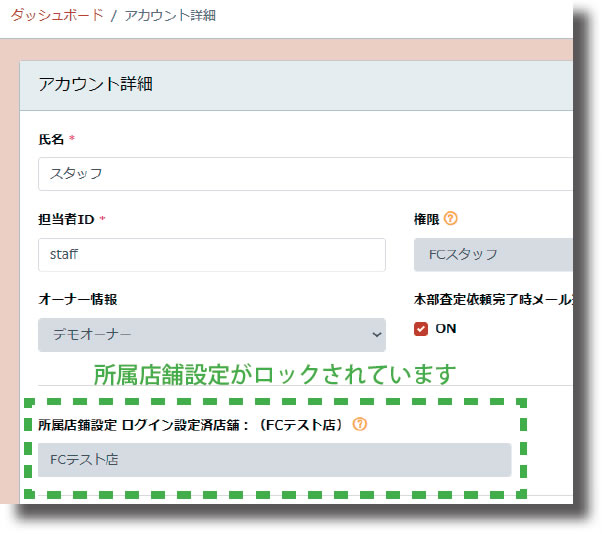The image size is (602, 534).
Task: Click the green 所属店舗設定がロックされています annotation
Action: pyautogui.click(x=274, y=375)
